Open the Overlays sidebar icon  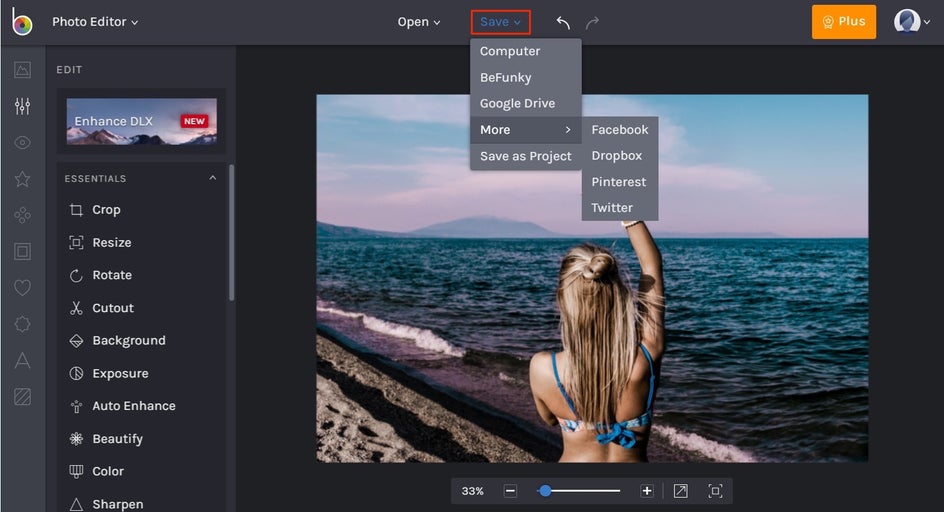(x=22, y=324)
